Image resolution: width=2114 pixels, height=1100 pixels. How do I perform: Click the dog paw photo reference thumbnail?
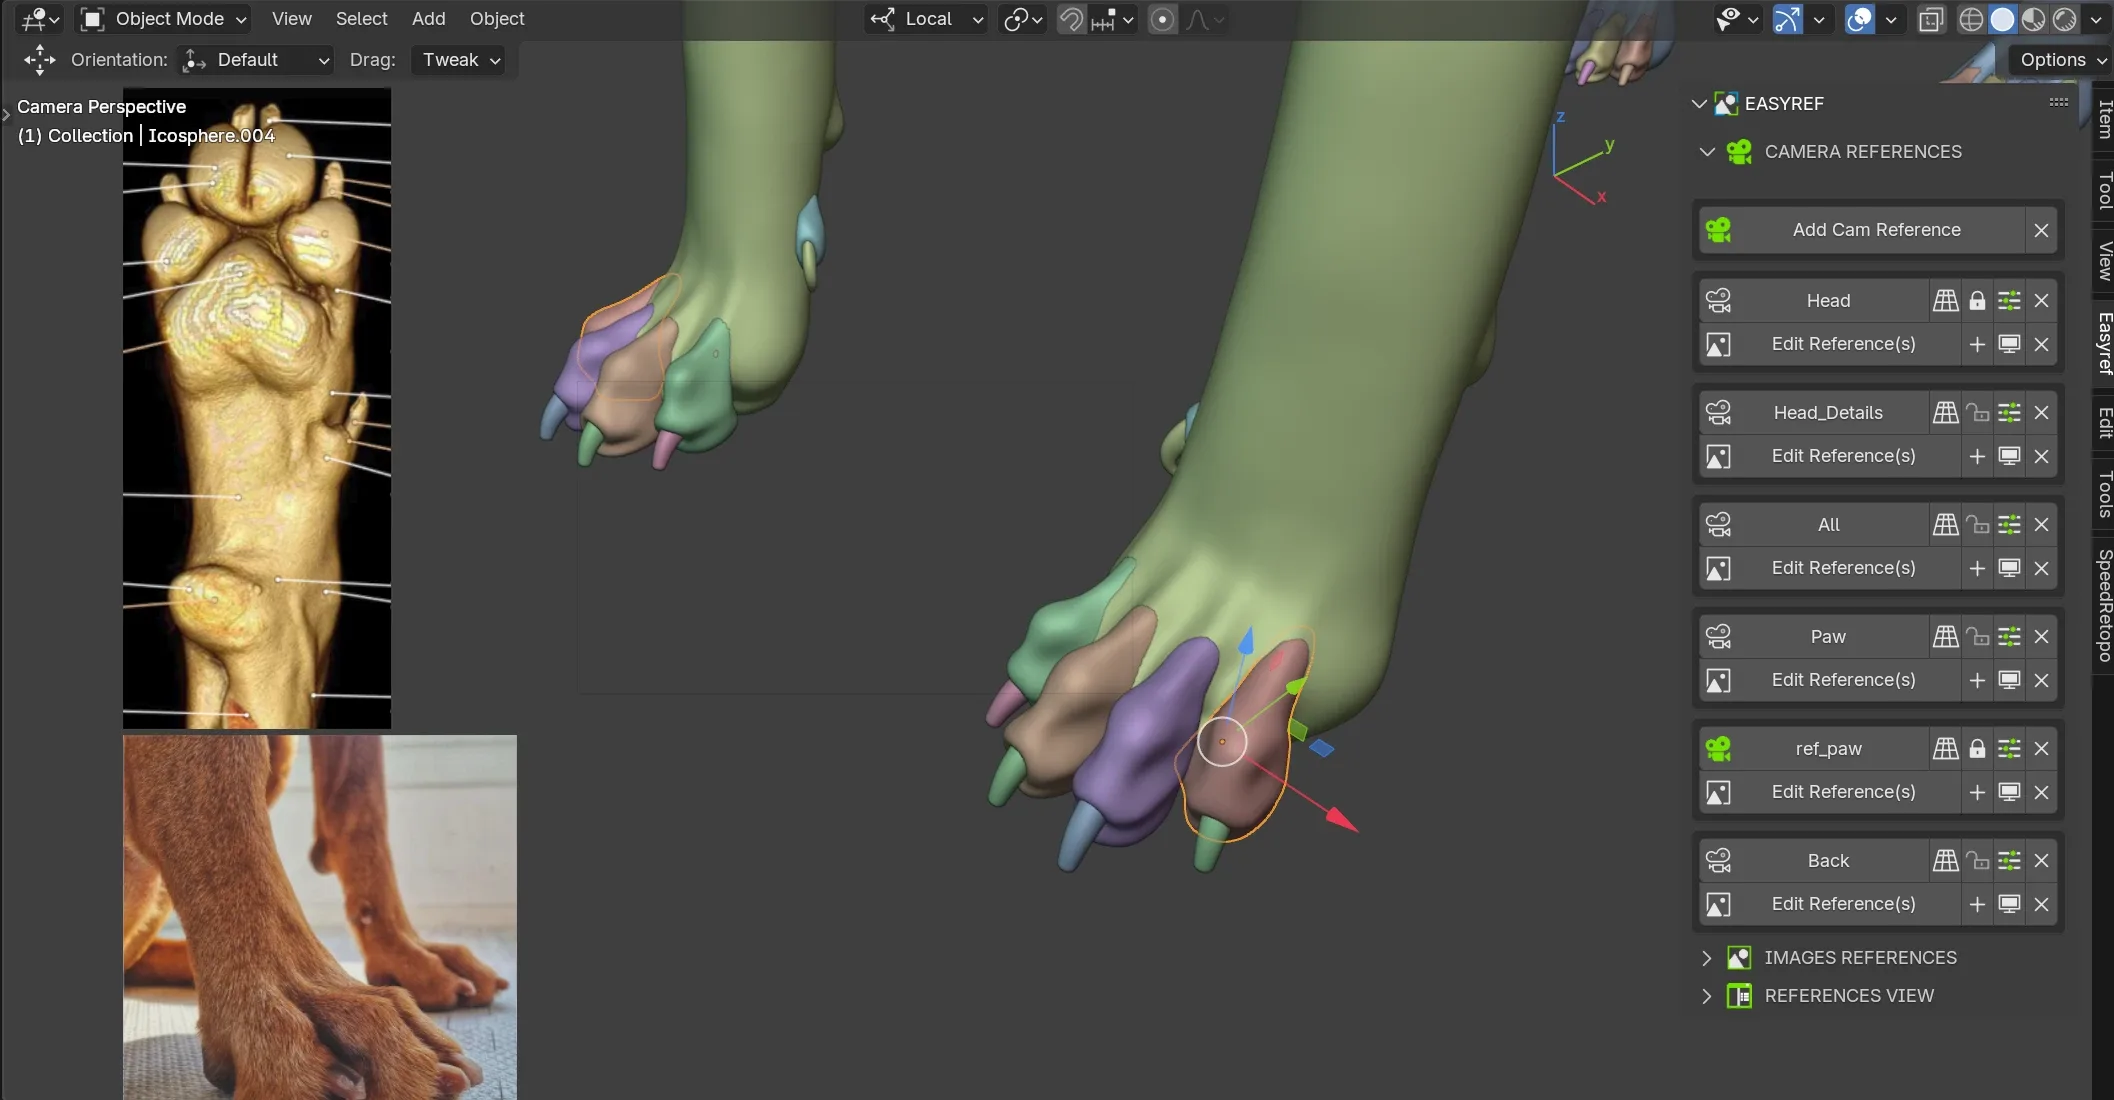pos(320,915)
